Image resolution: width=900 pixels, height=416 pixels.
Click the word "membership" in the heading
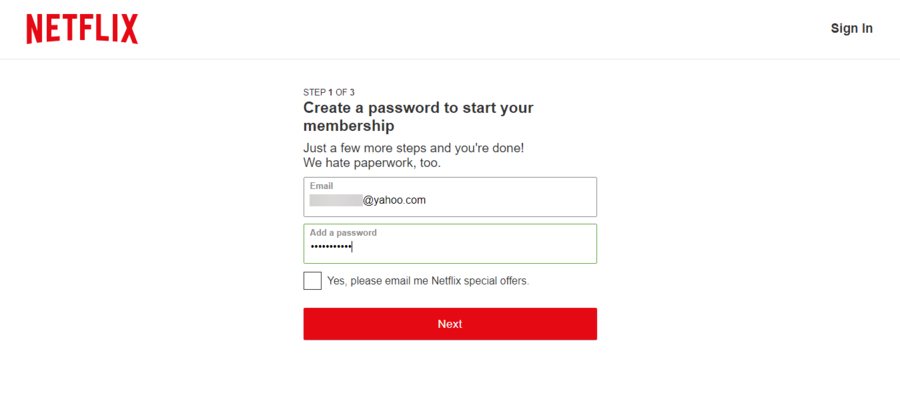point(348,126)
